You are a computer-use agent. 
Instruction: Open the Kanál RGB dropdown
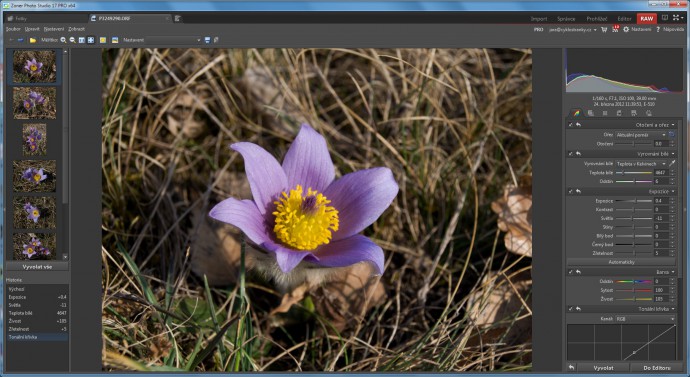pos(645,319)
